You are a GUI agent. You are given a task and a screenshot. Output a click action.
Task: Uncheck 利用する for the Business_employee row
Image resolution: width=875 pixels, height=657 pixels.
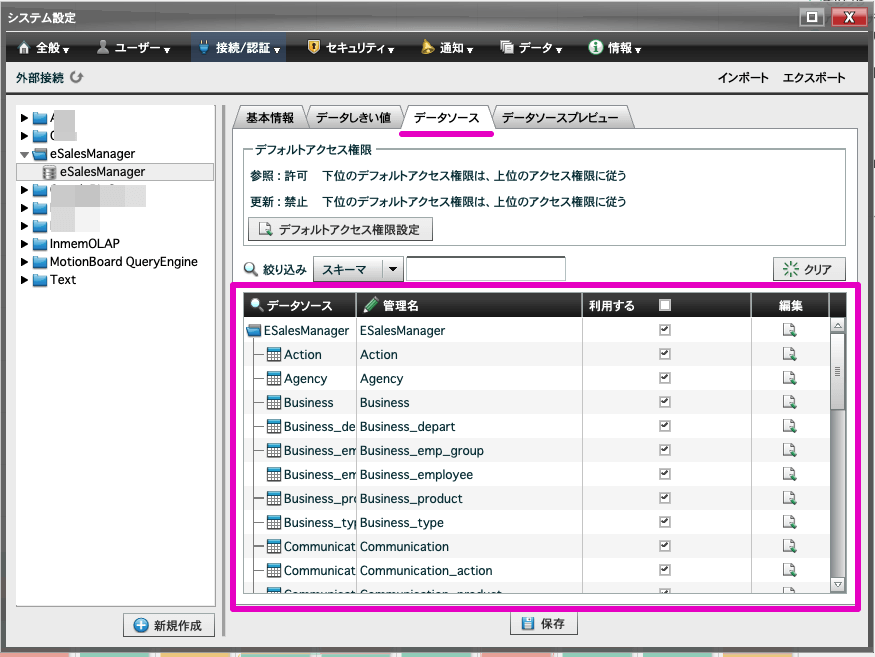(665, 473)
